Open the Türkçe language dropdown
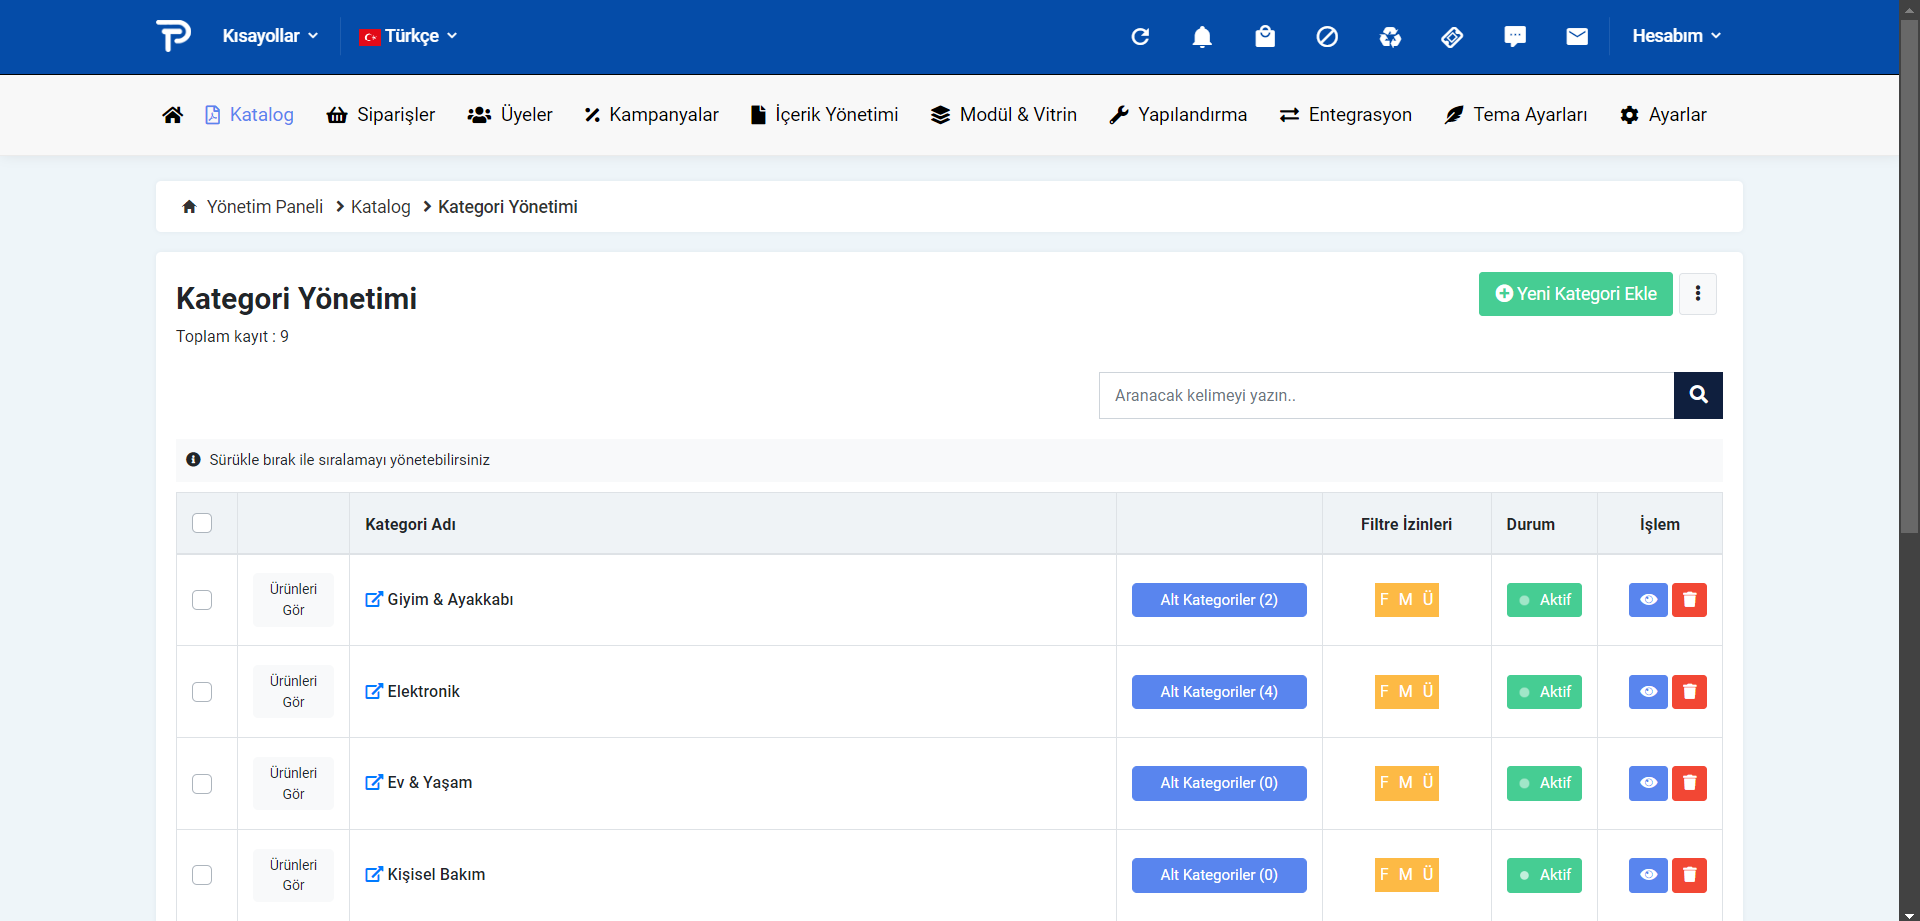 pos(409,36)
